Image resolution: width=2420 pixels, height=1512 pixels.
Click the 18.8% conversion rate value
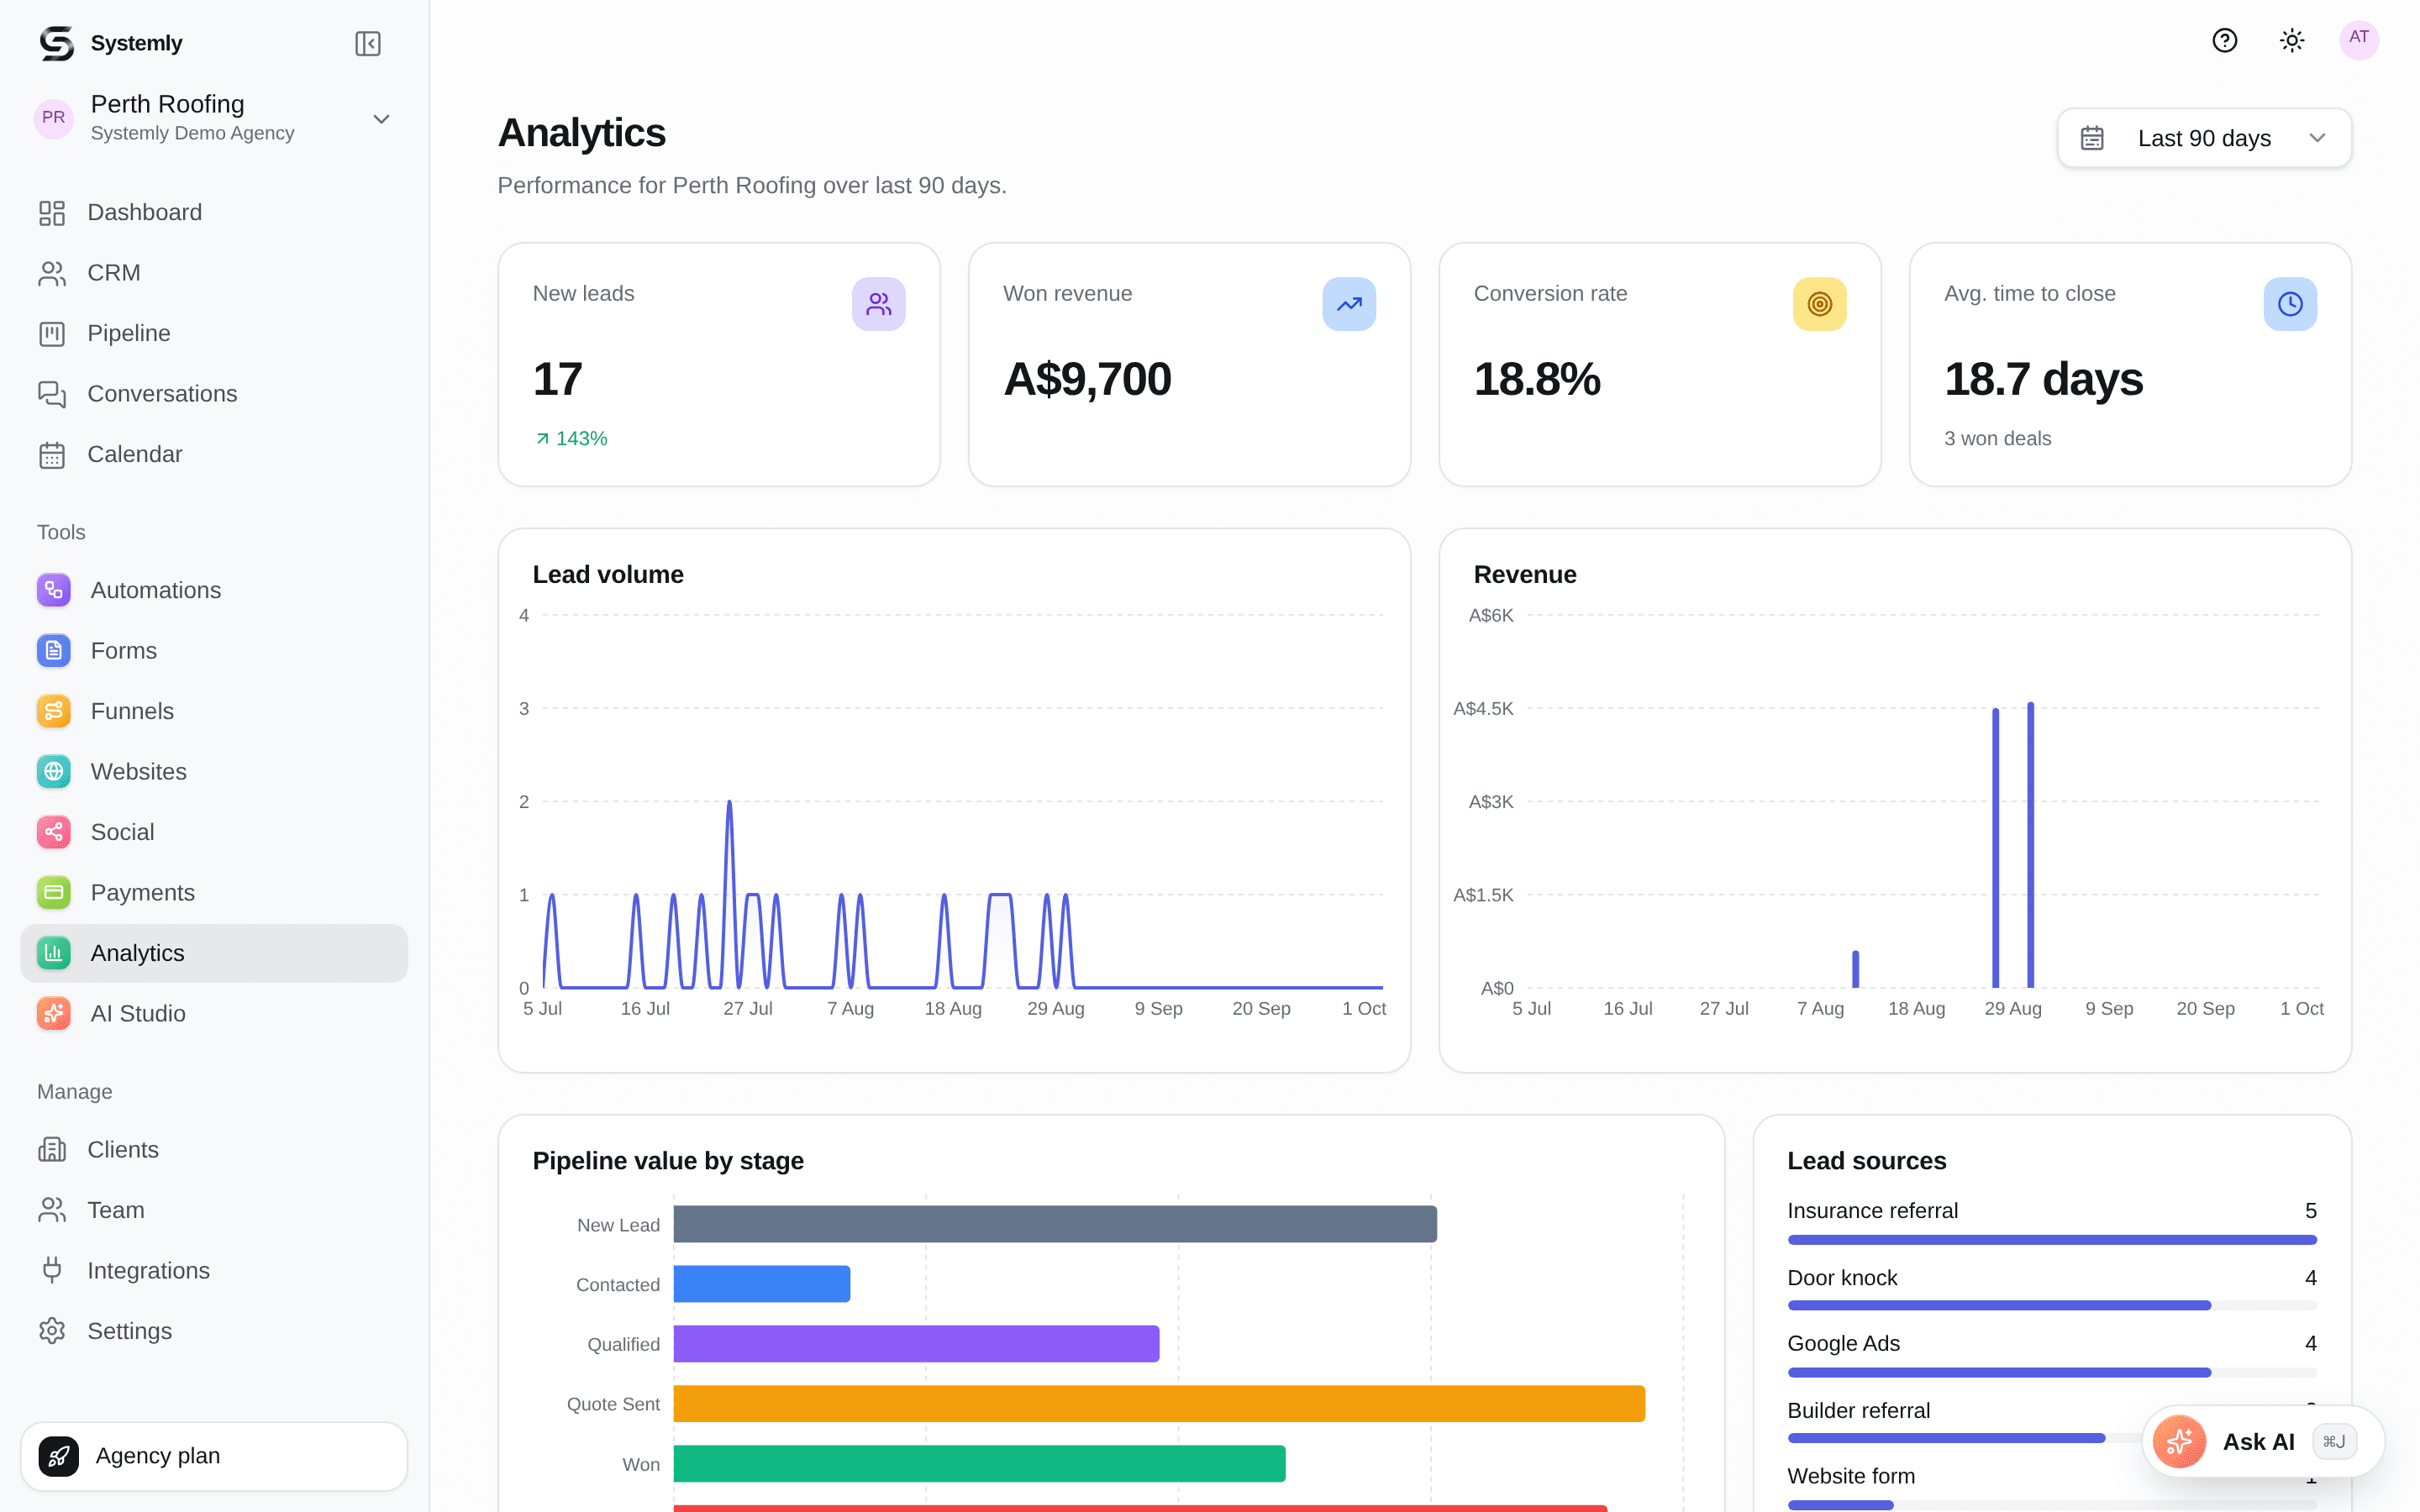click(1537, 379)
